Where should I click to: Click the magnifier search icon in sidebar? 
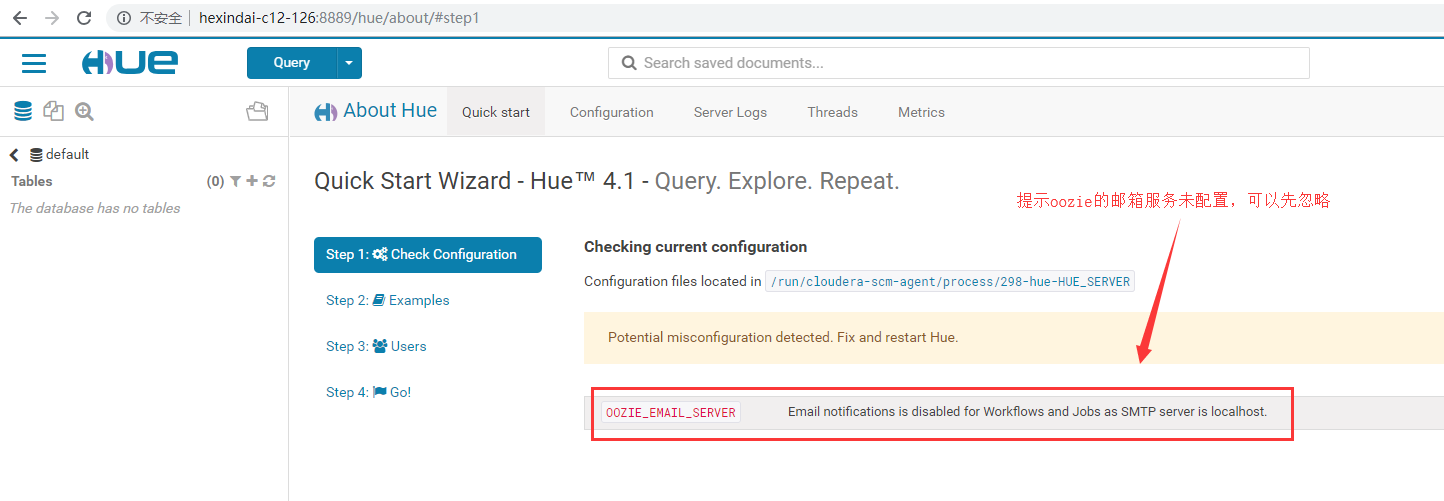[84, 111]
